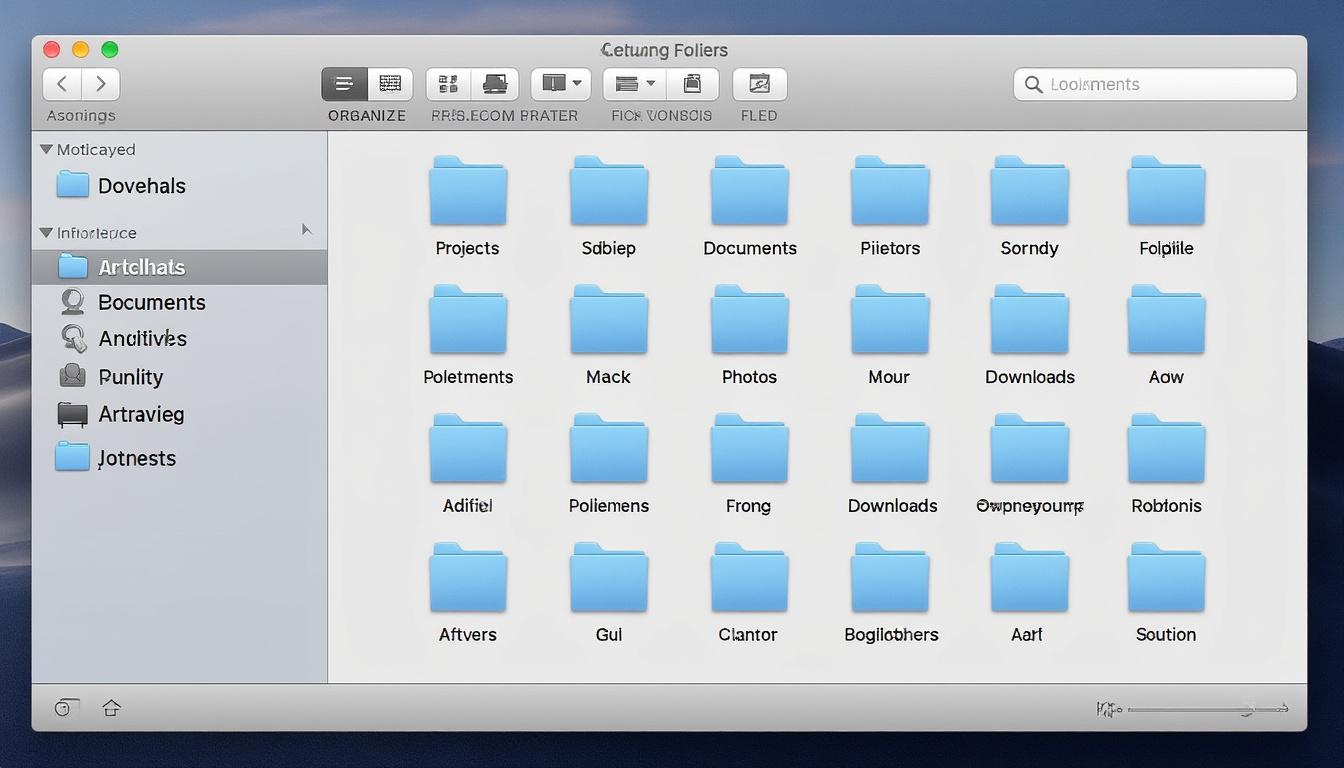The width and height of the screenshot is (1344, 768).
Task: Select the Poliemens folder icon
Action: tap(609, 448)
